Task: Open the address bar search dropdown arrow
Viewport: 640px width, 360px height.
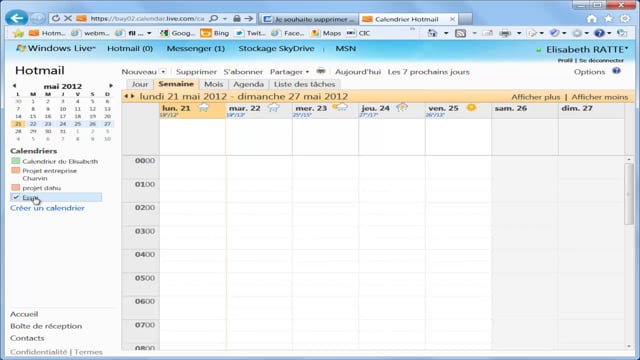Action: tap(224, 18)
